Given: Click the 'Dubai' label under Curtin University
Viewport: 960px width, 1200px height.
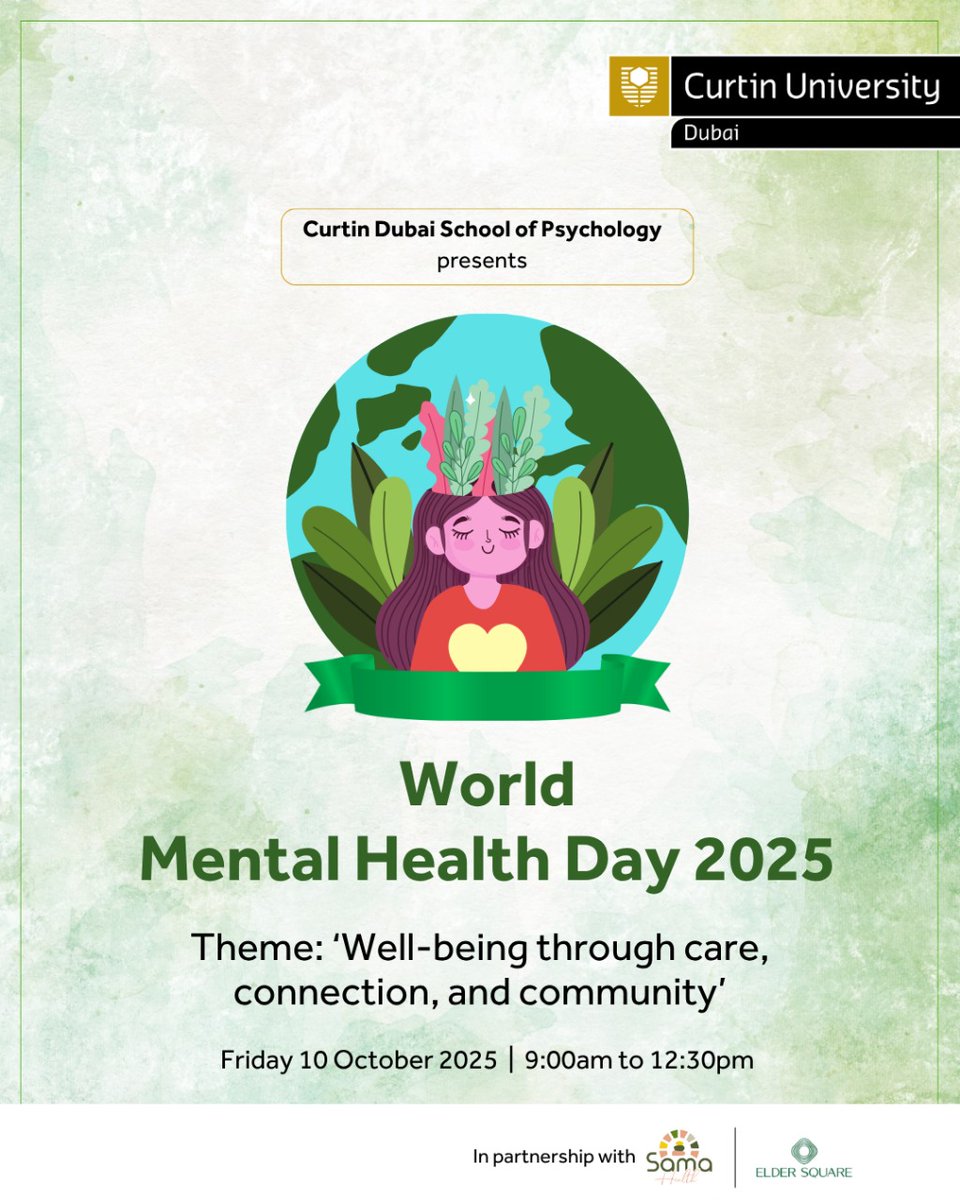Looking at the screenshot, I should click(711, 132).
